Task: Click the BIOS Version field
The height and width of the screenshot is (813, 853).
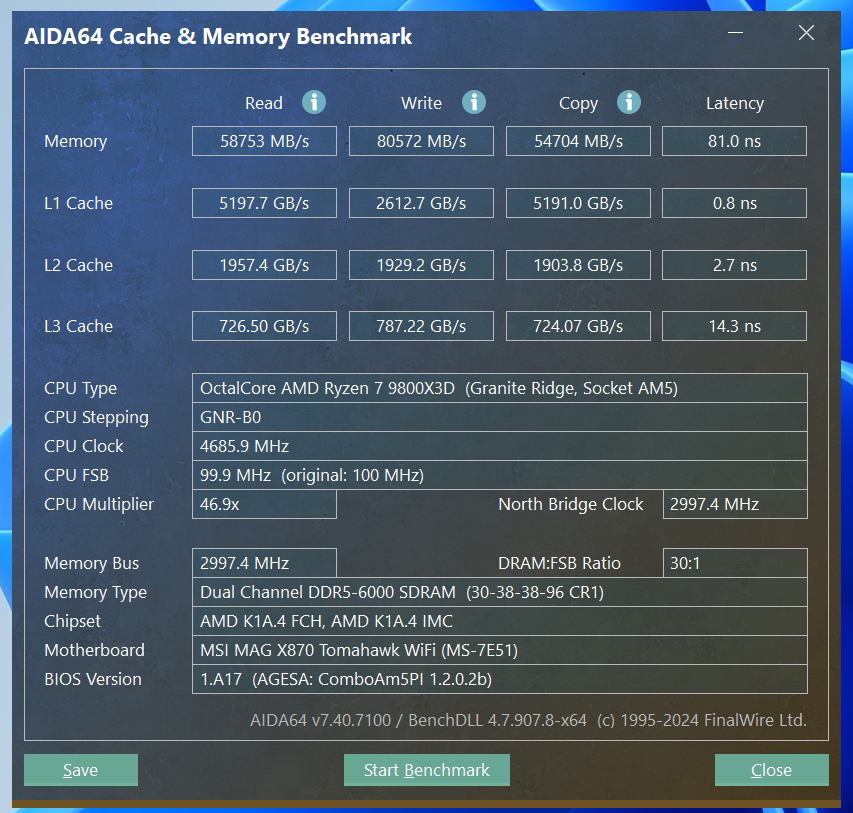Action: (499, 679)
